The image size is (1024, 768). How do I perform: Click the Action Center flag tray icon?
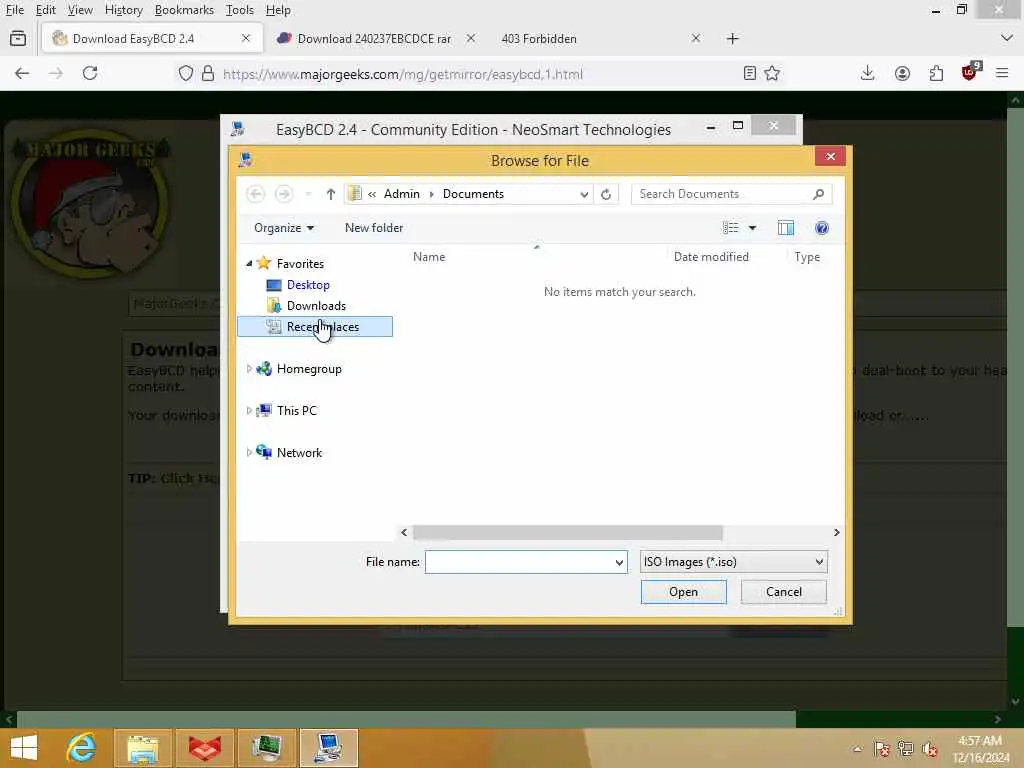coord(881,748)
